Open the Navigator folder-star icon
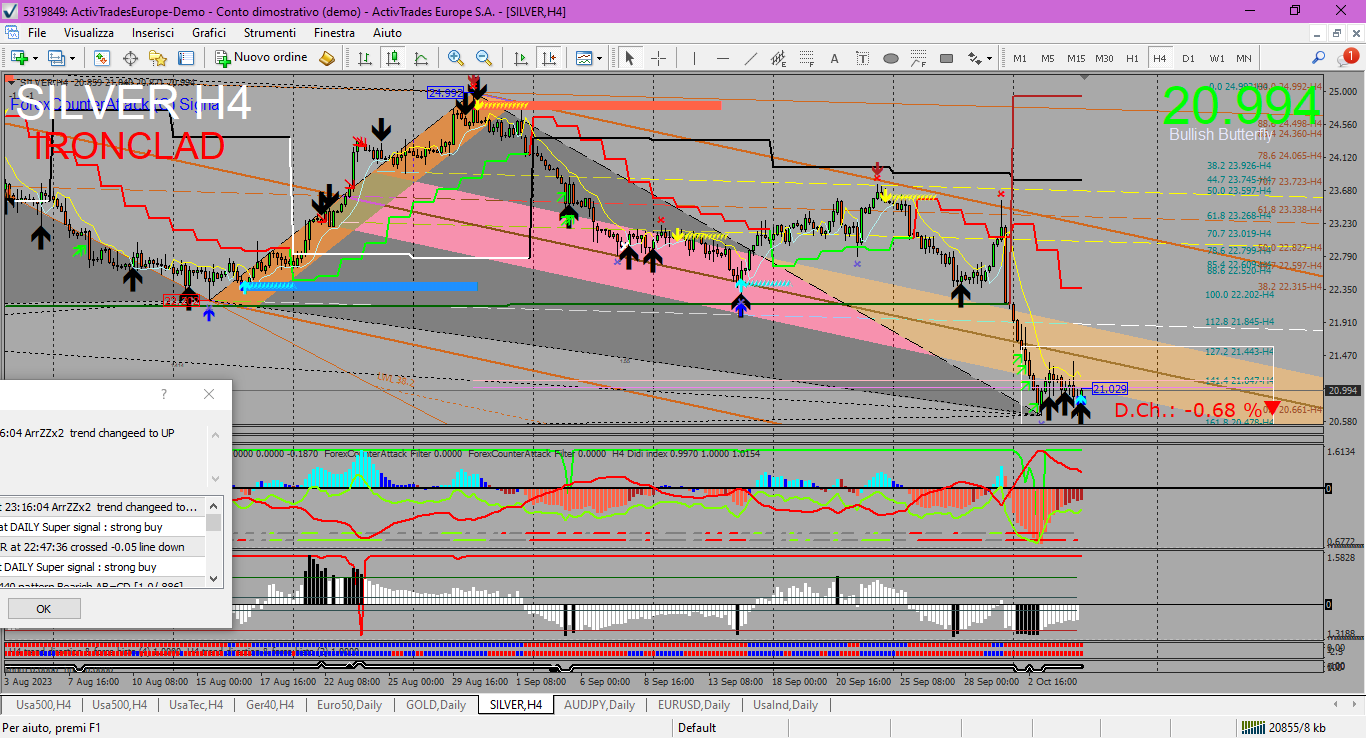1366x738 pixels. click(x=158, y=58)
